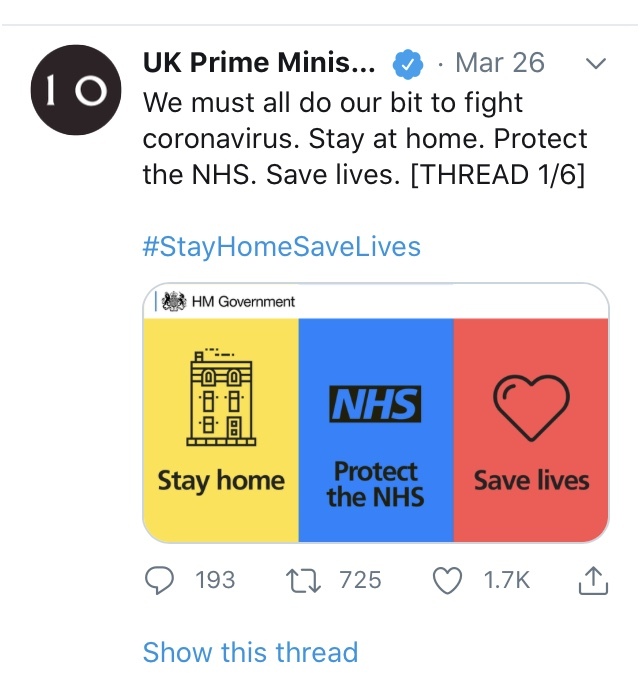Click the 1.7K likes count
Screen dimensions: 640x686
pyautogui.click(x=507, y=579)
